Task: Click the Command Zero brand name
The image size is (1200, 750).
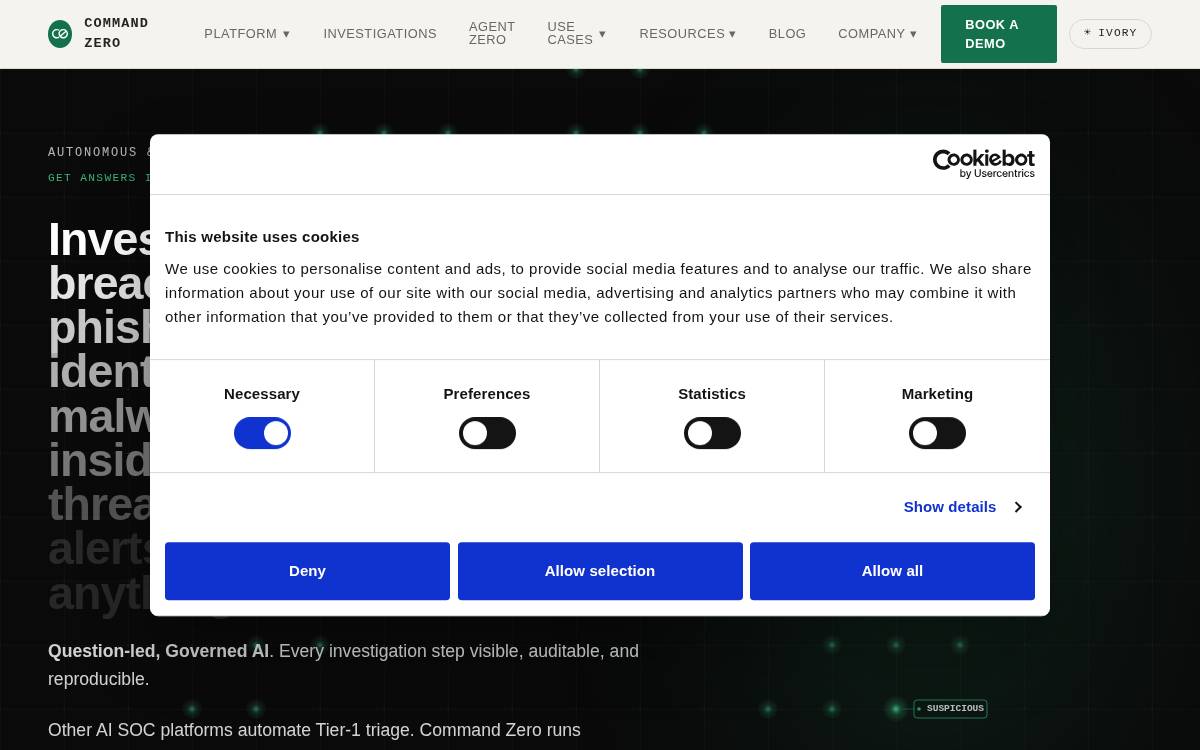Action: (x=116, y=33)
